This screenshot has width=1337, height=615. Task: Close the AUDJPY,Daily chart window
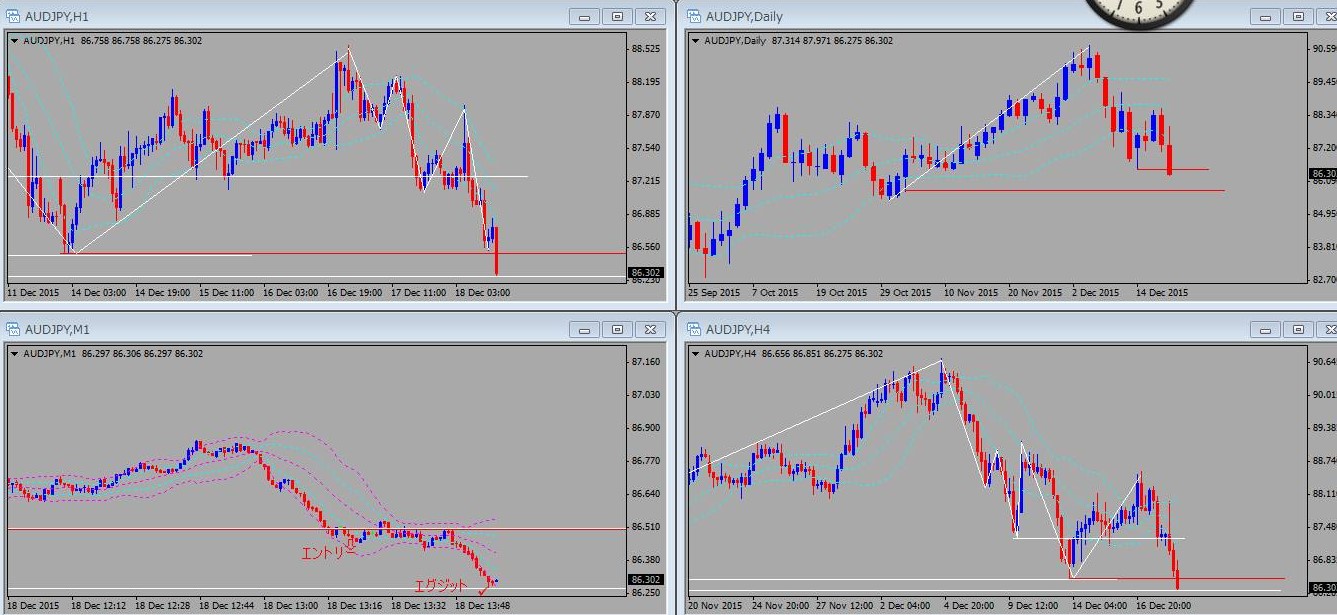[1329, 16]
